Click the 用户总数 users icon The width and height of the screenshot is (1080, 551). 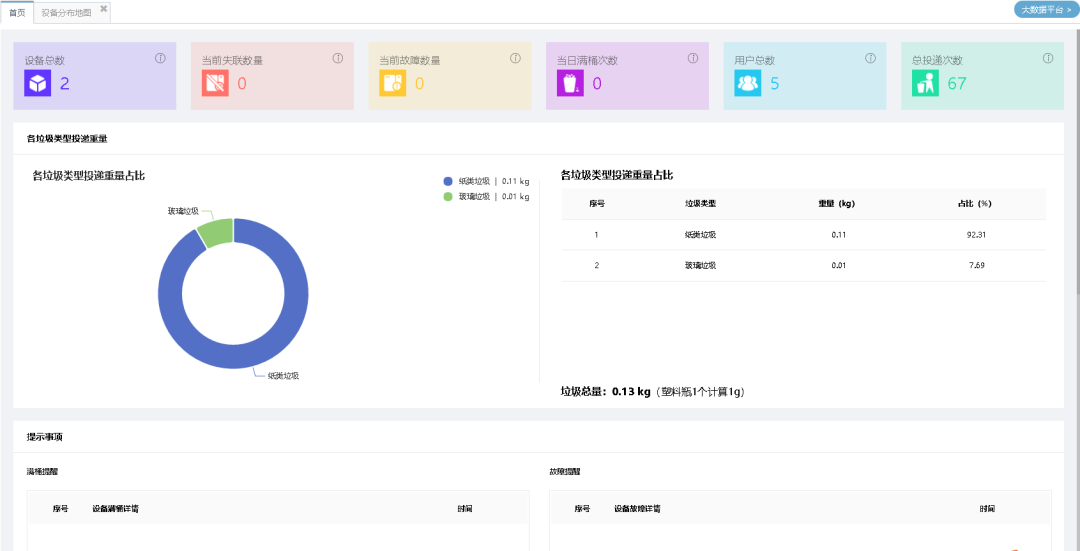tap(747, 84)
